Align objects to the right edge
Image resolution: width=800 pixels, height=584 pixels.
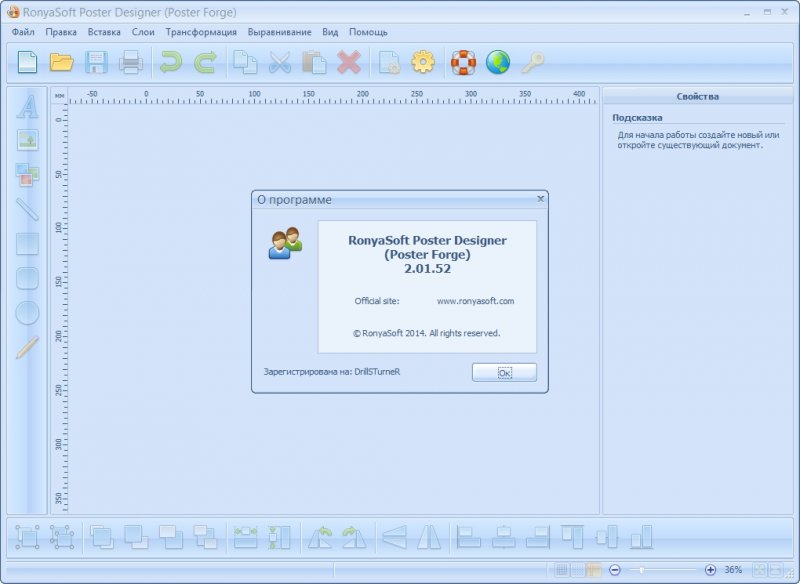coord(538,537)
